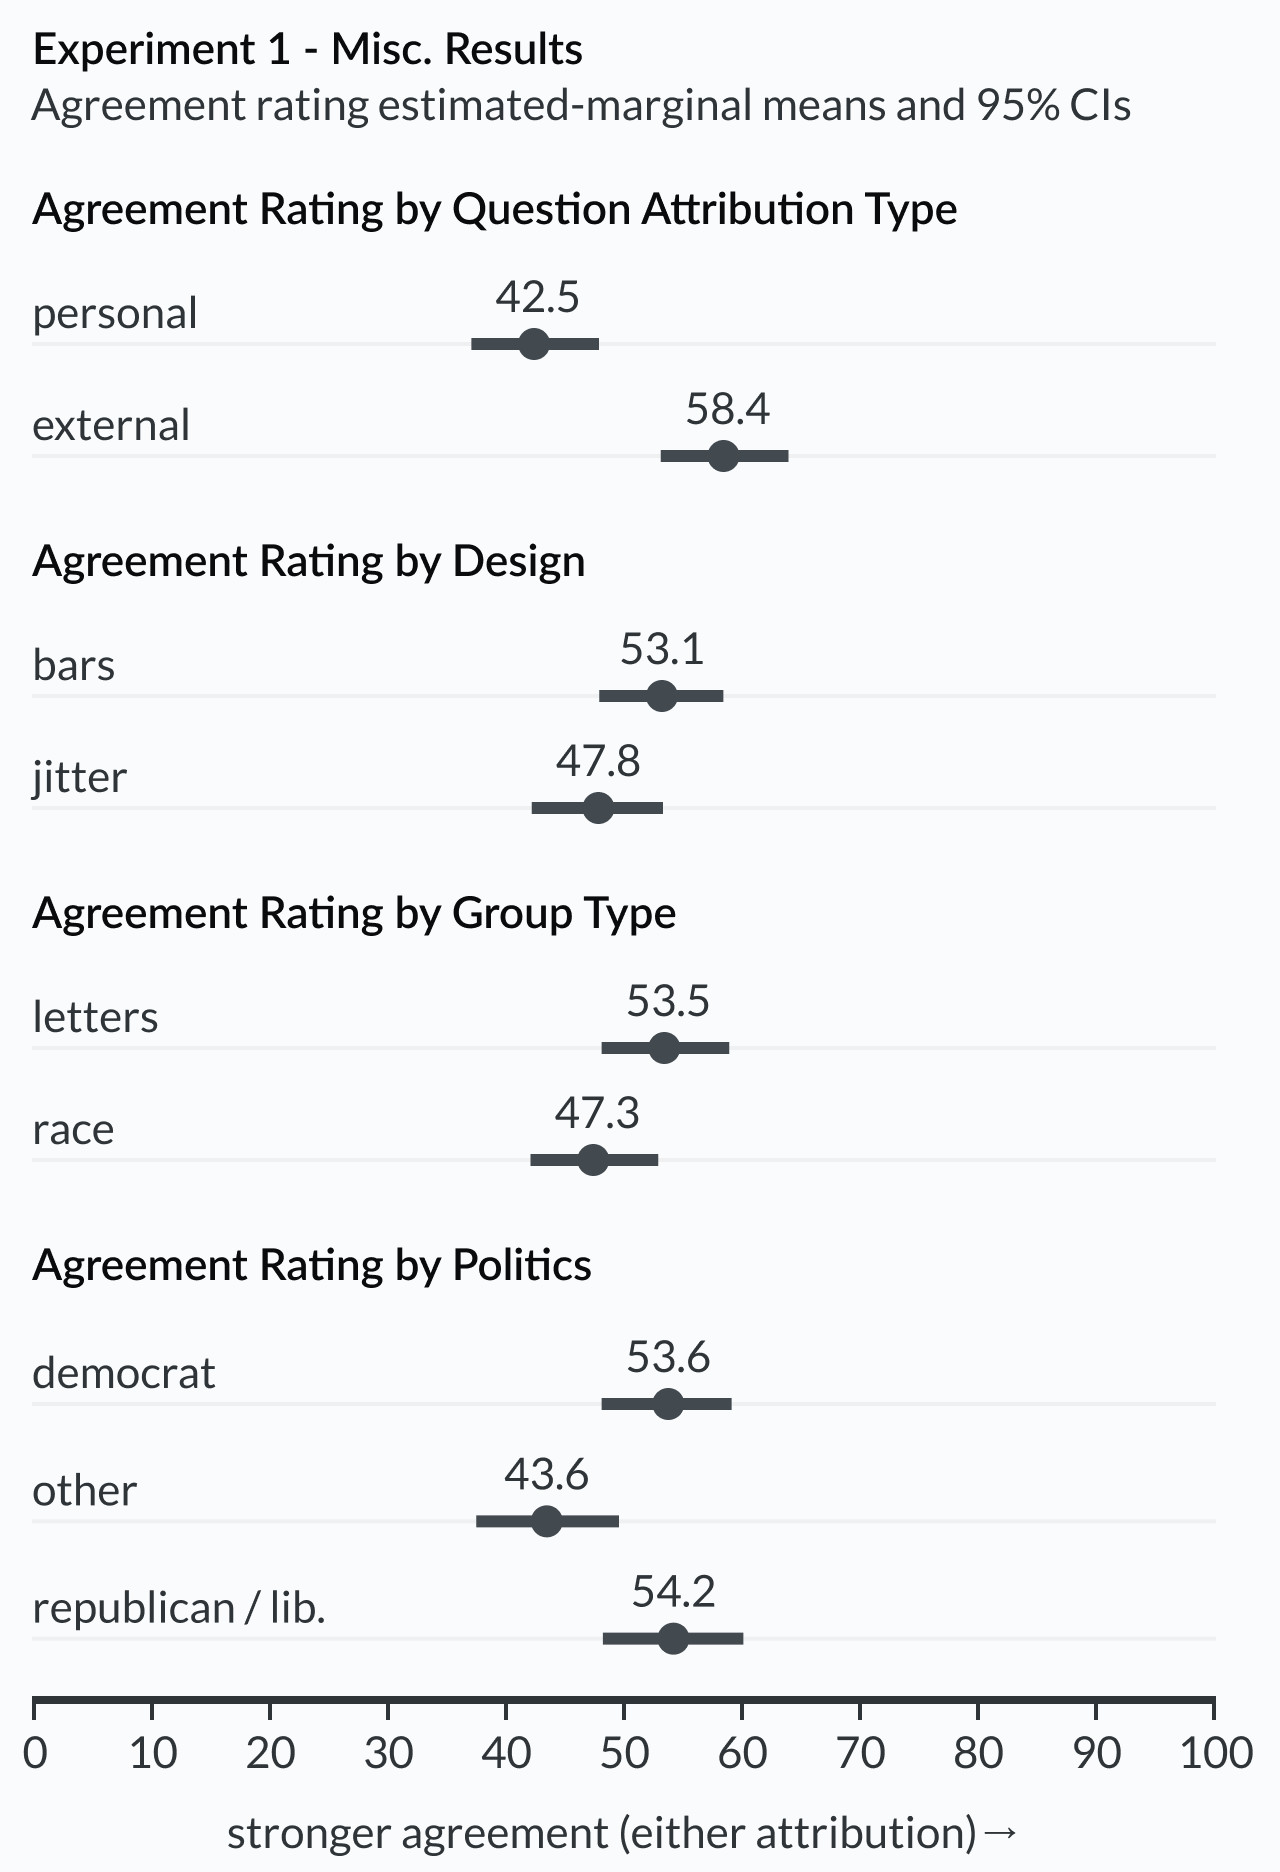Click the 'republican / lib.' row label

click(x=179, y=1608)
